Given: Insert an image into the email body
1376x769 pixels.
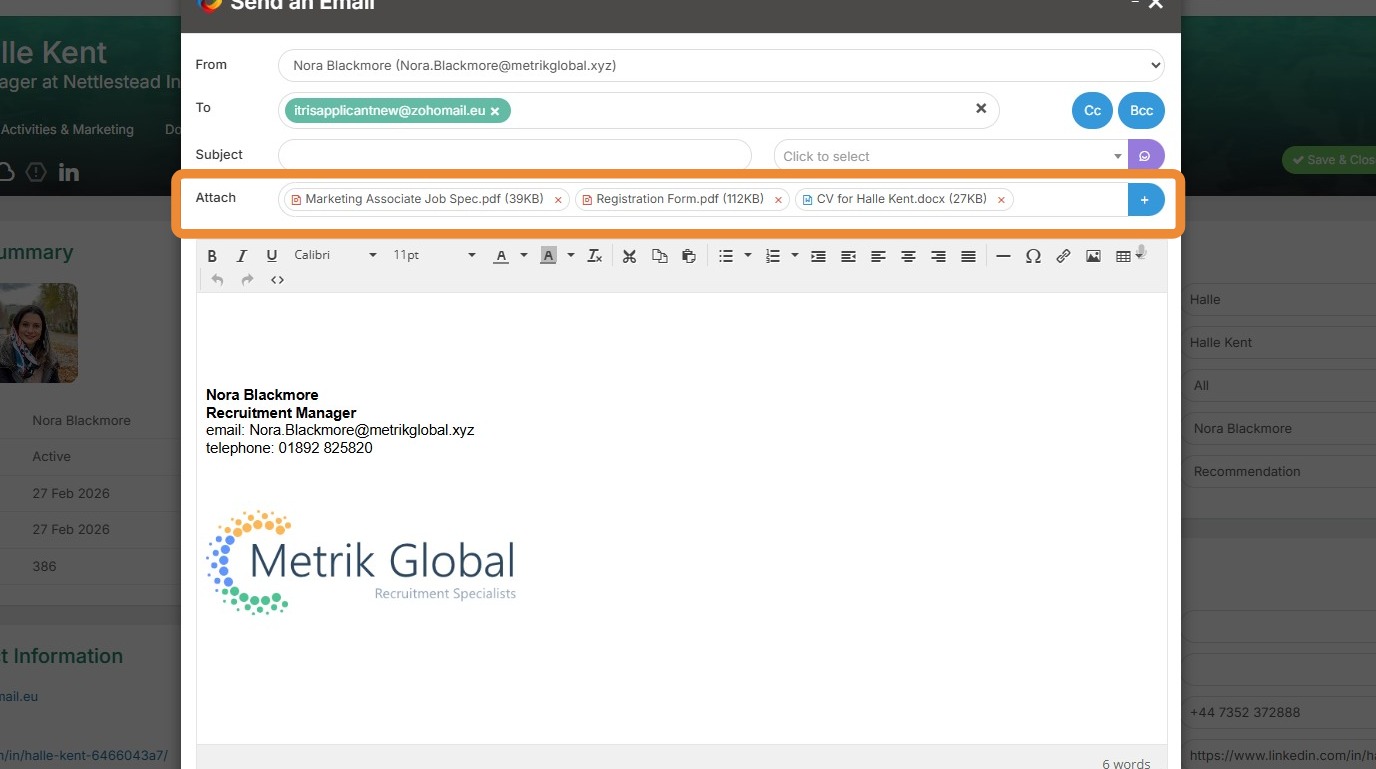Looking at the screenshot, I should [x=1093, y=256].
